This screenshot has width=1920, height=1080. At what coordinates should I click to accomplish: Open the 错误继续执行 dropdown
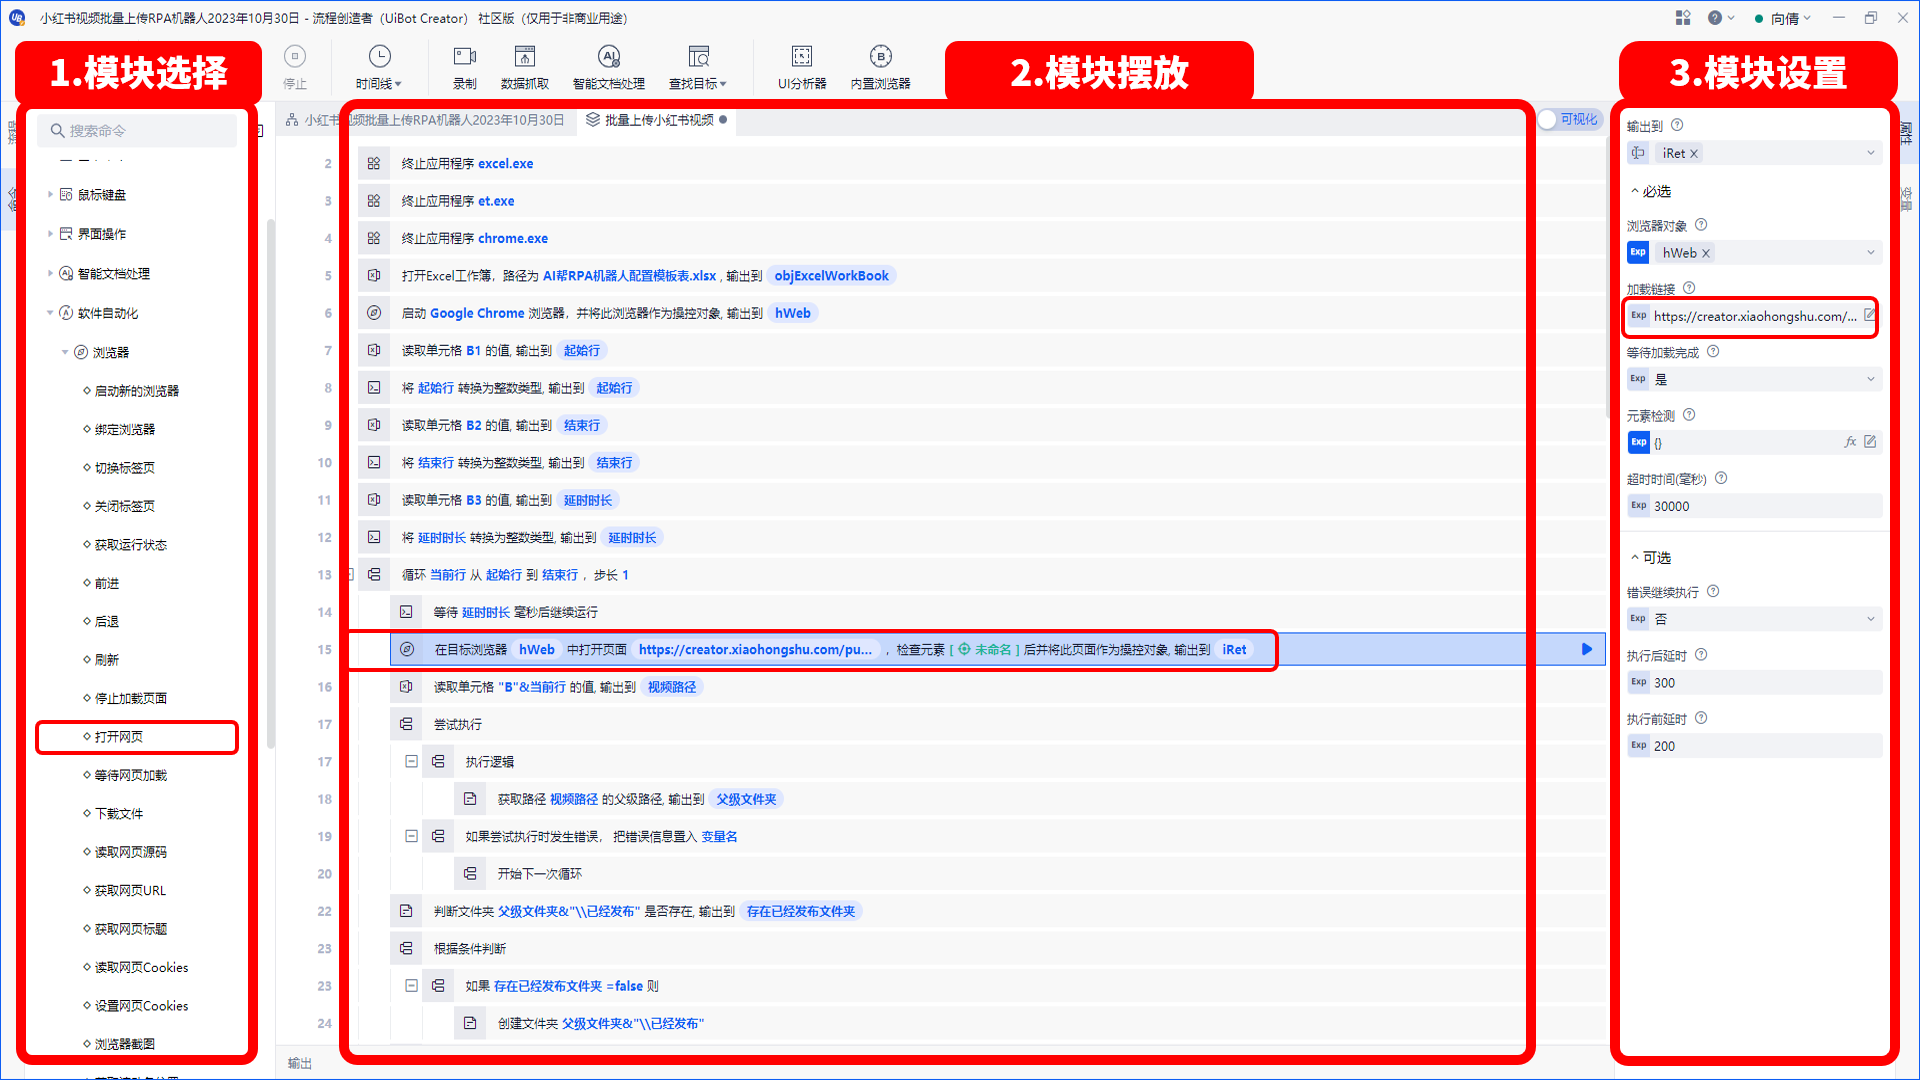[x=1871, y=619]
